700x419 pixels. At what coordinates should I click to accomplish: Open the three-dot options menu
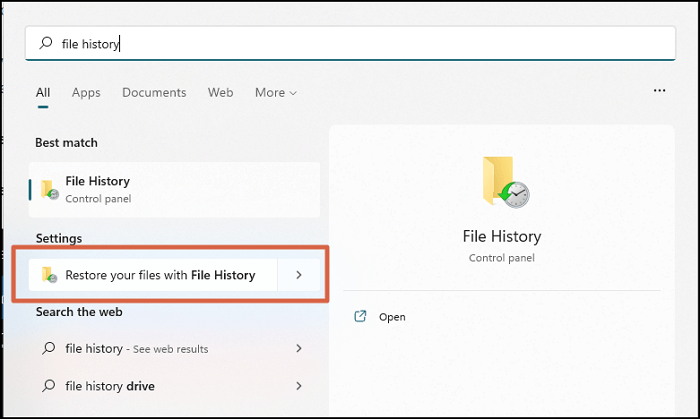point(659,90)
